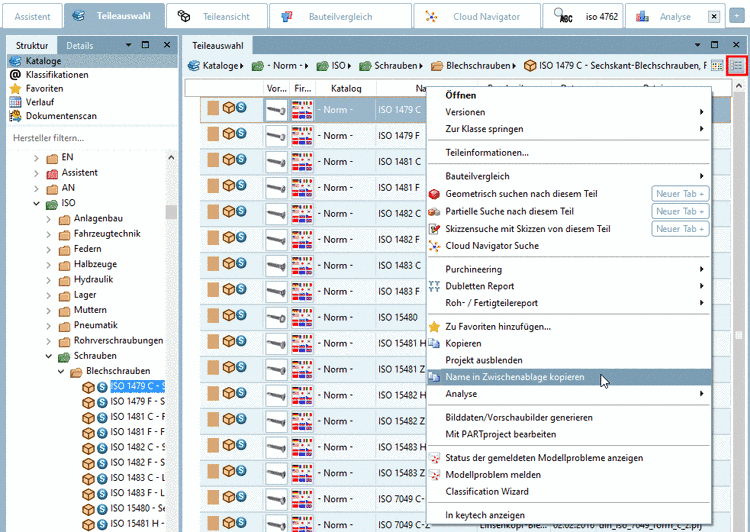Collapse the Schrauben tree folder

click(x=48, y=356)
